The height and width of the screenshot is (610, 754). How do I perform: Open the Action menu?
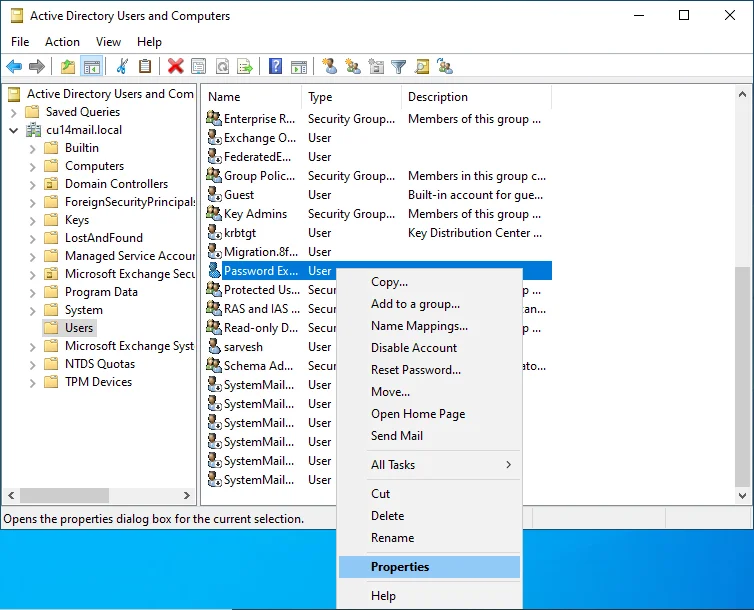coord(62,42)
